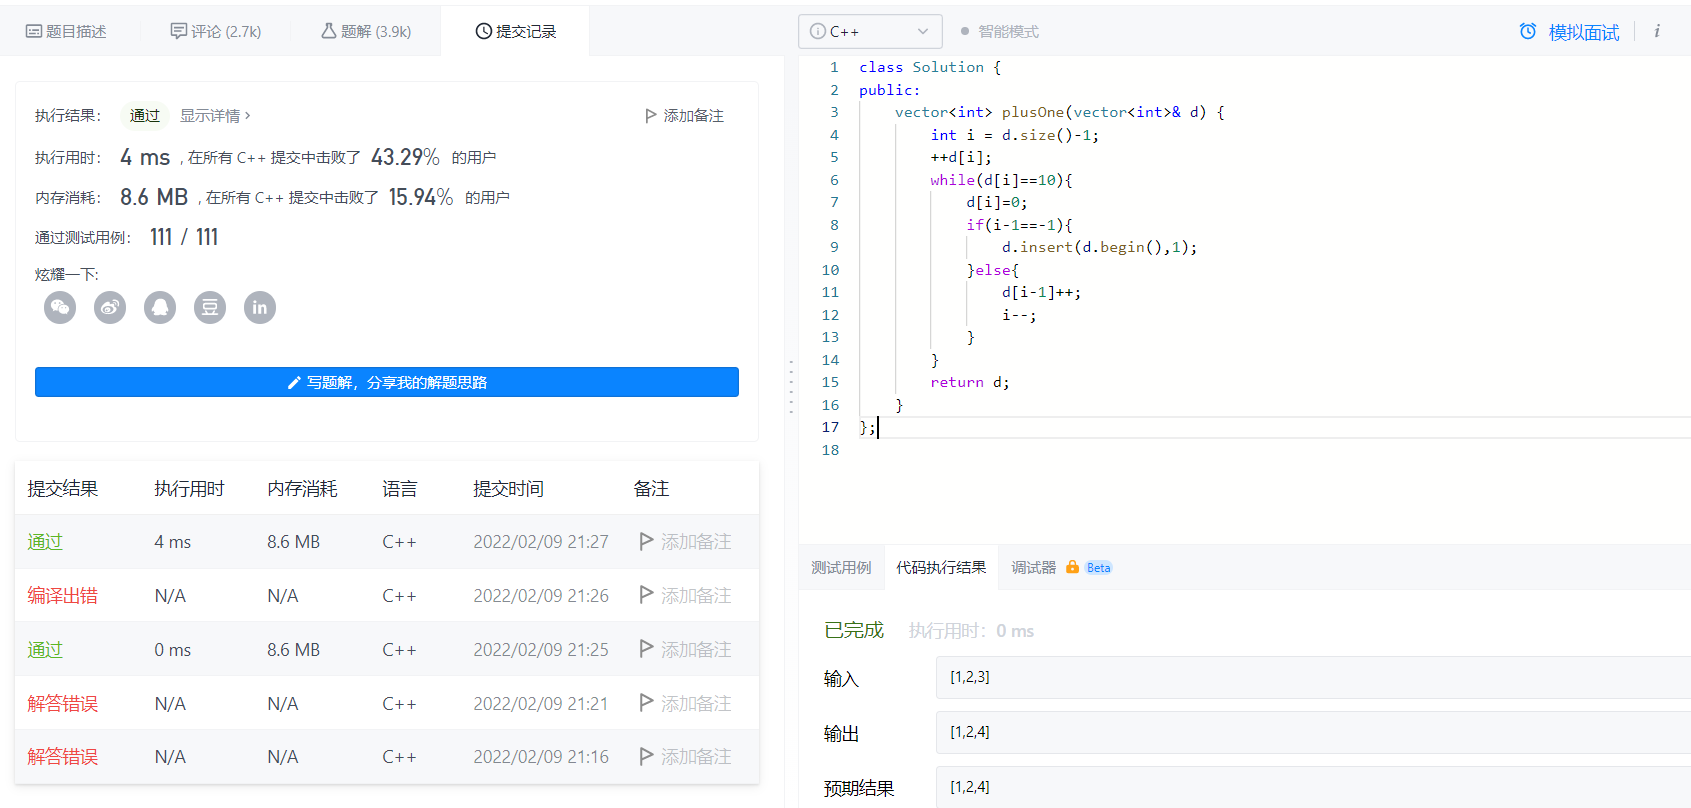Open the C++ language dropdown
The width and height of the screenshot is (1691, 808).
coord(870,32)
